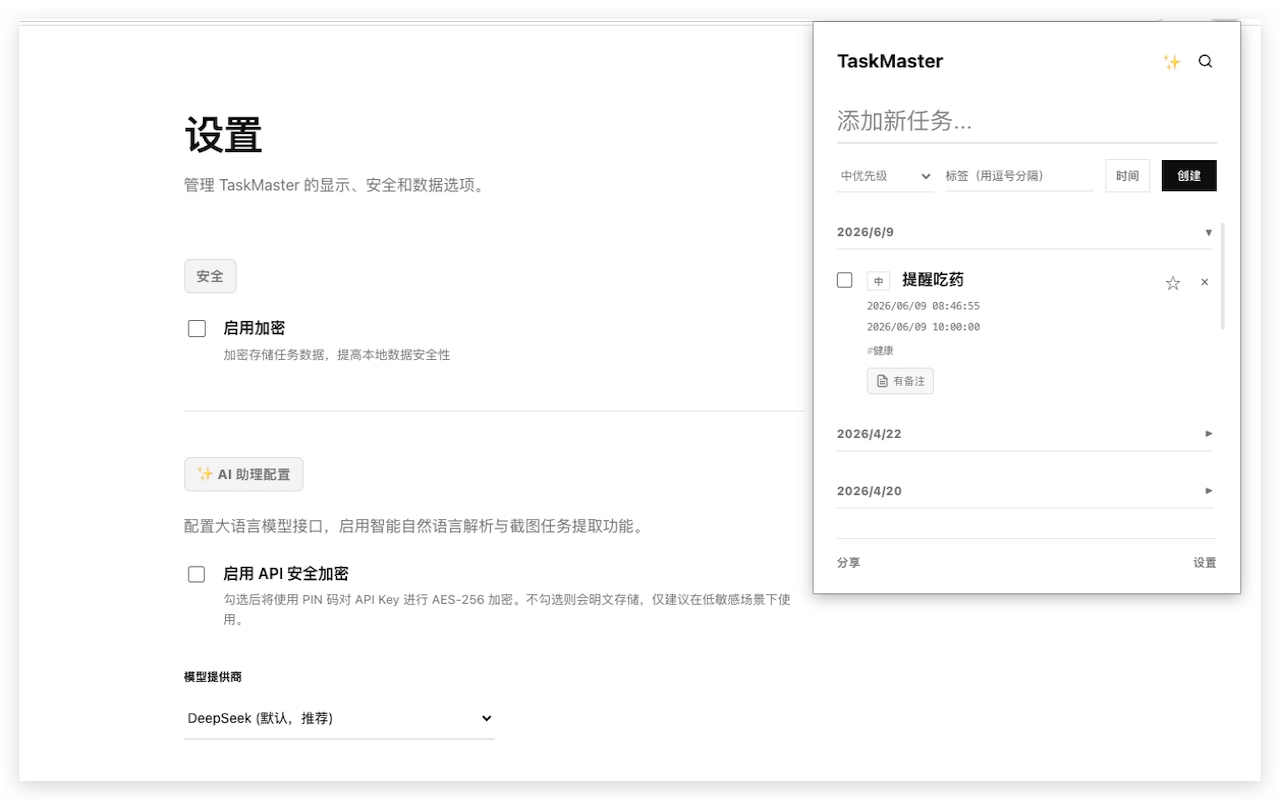1280x800 pixels.
Task: Click the 安全 section tag
Action: 210,276
